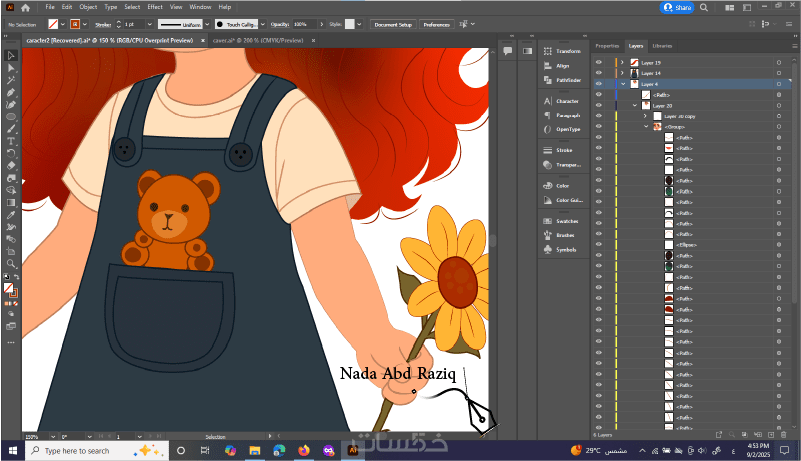This screenshot has height=461, width=801.
Task: Toggle visibility of Layer 14
Action: [x=599, y=73]
